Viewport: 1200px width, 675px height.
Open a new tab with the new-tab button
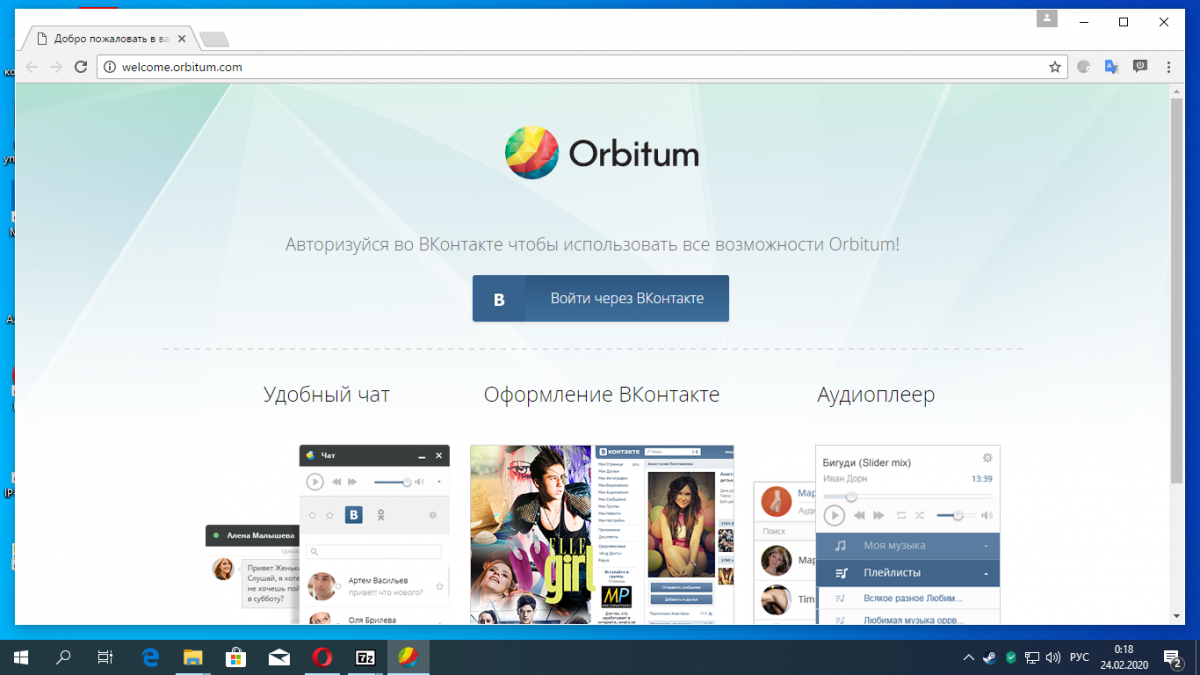(x=214, y=40)
